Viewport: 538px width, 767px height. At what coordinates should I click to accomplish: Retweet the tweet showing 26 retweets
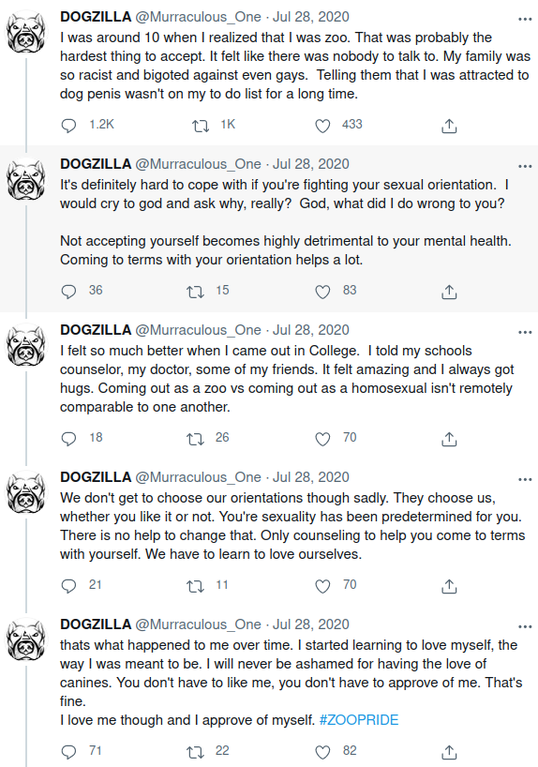[196, 439]
